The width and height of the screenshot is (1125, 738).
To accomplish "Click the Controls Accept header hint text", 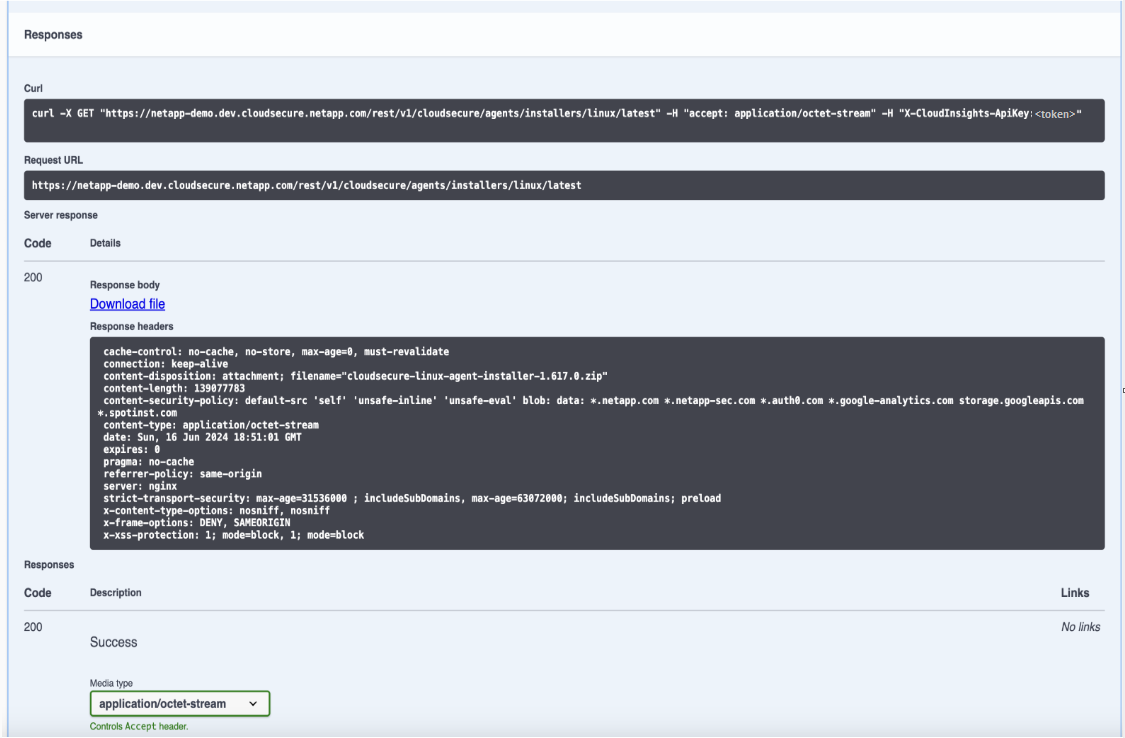I will [x=139, y=726].
